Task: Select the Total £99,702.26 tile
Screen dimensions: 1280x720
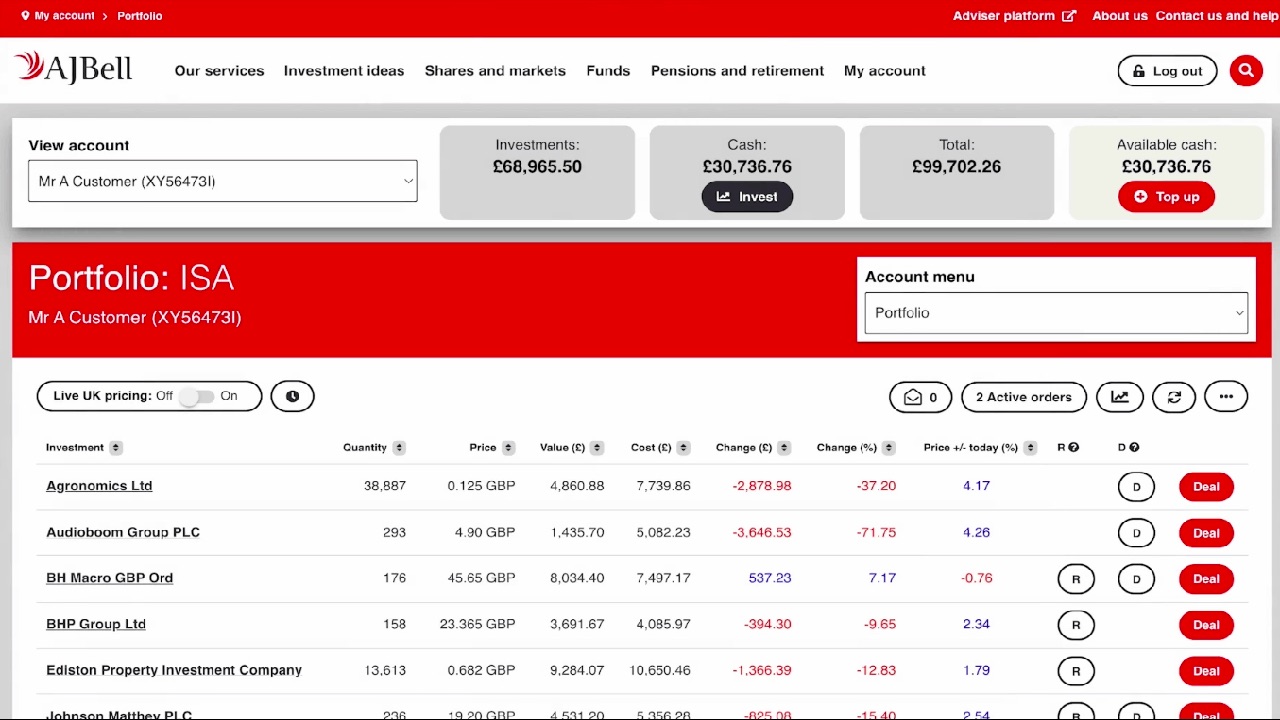Action: pos(956,173)
